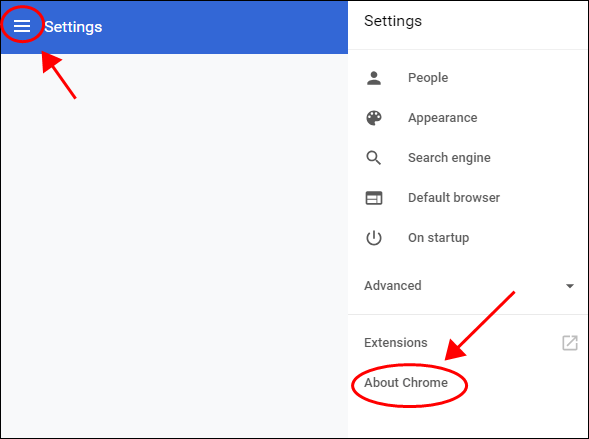Expand the Advanced settings label
Screen dimensions: 589x439
[x=393, y=286]
